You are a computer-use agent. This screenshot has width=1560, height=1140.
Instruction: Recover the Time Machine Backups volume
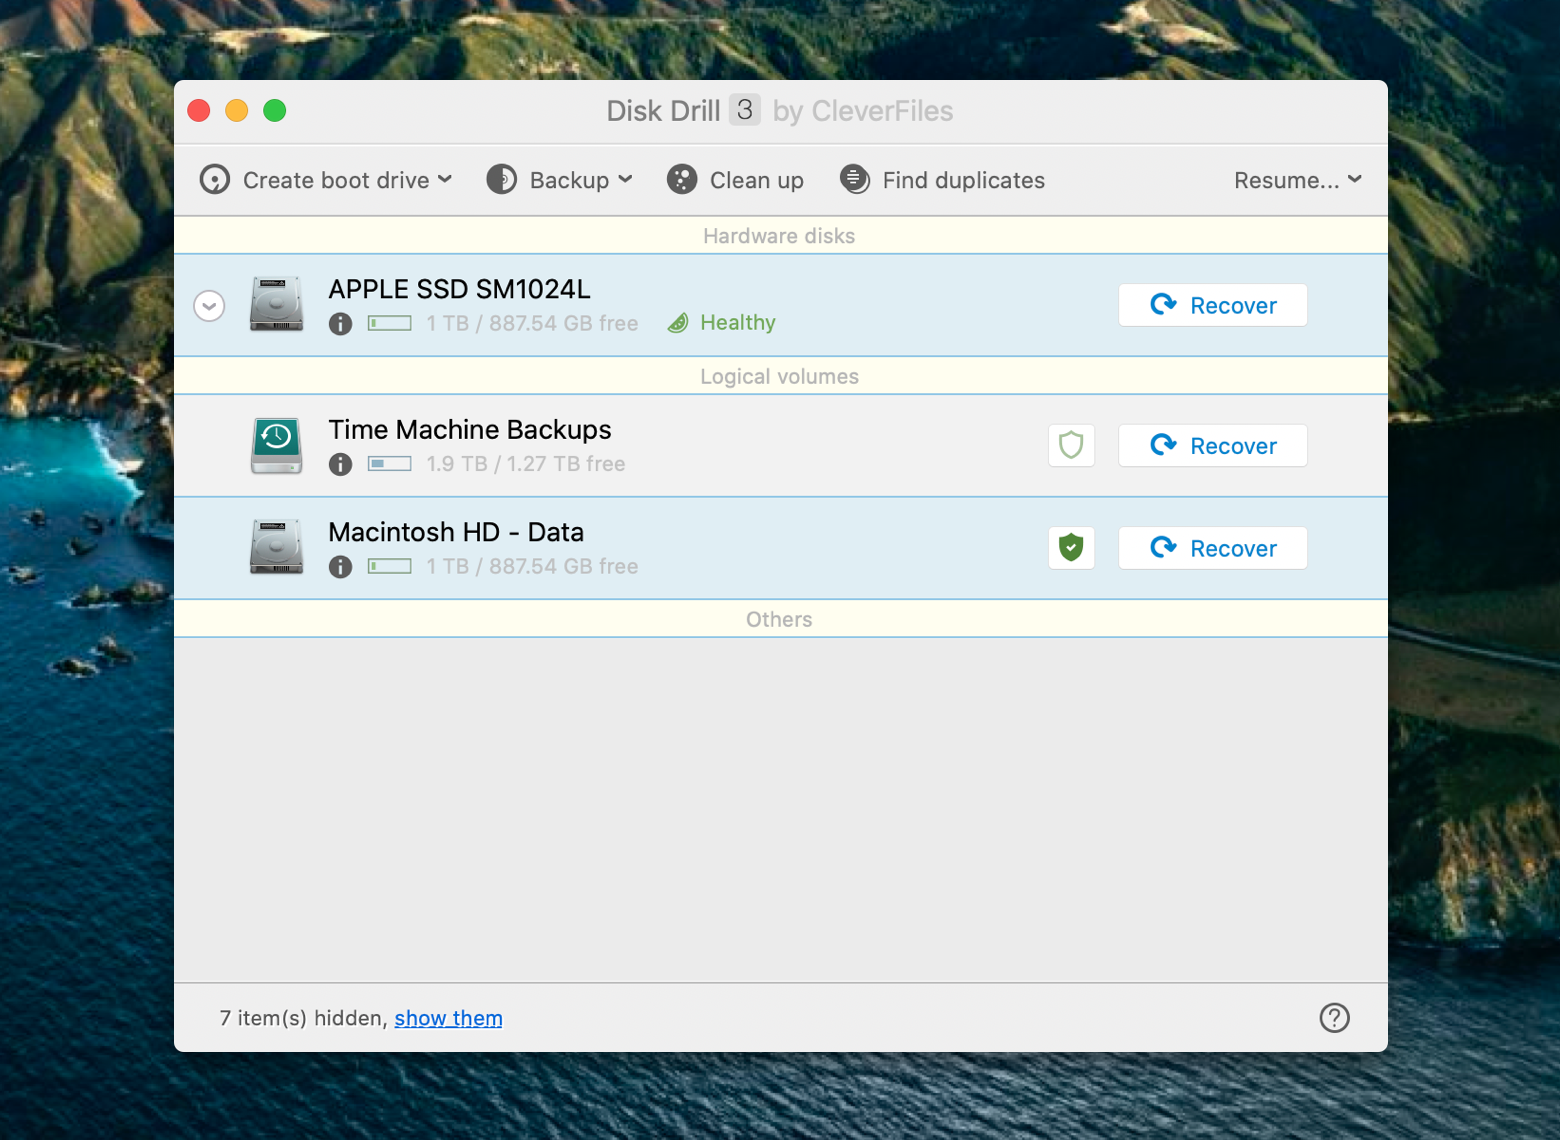click(x=1212, y=446)
